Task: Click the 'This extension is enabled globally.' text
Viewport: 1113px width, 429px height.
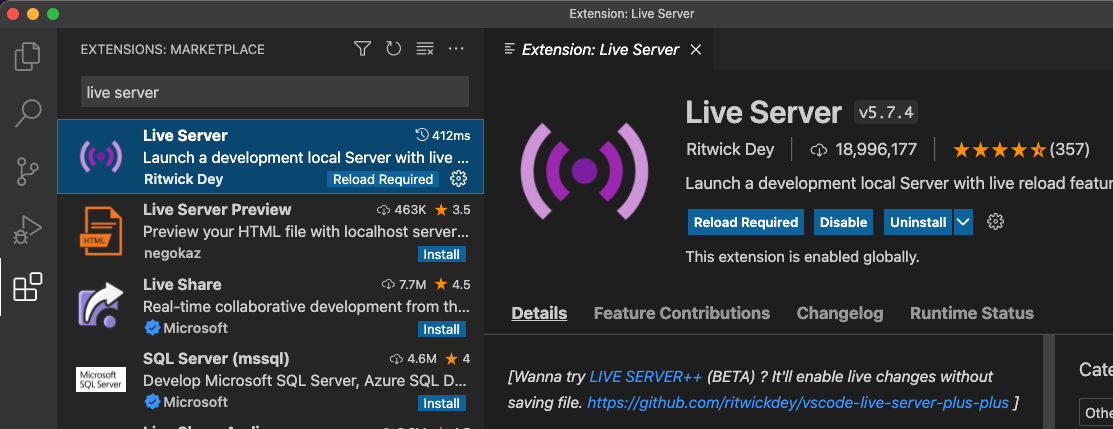Action: tap(802, 257)
